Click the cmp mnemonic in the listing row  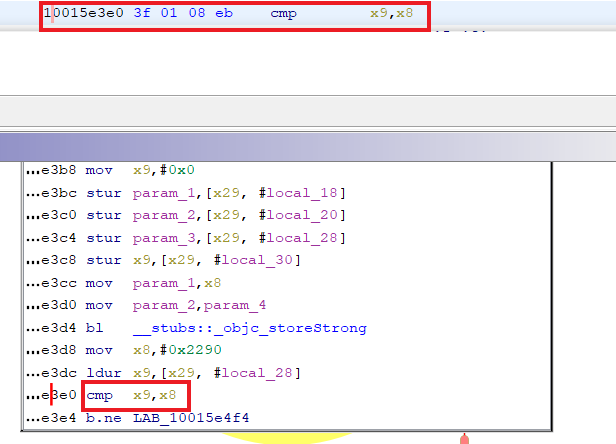click(283, 14)
